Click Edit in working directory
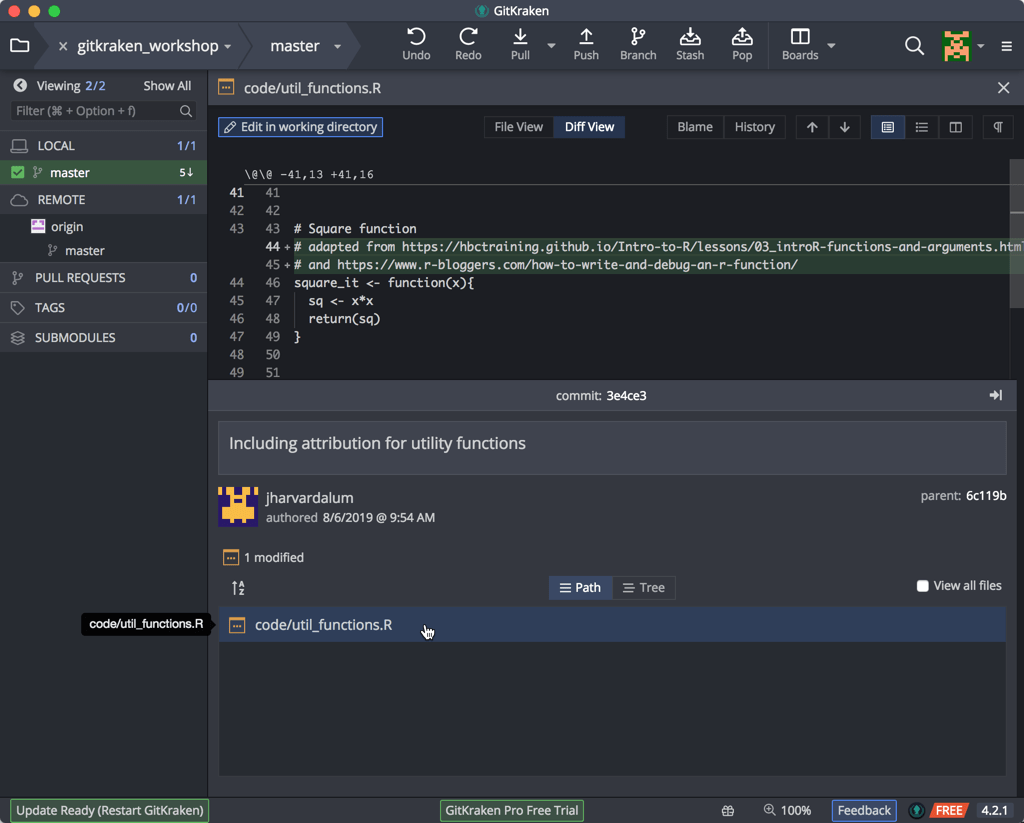Viewport: 1024px width, 823px height. pyautogui.click(x=300, y=127)
